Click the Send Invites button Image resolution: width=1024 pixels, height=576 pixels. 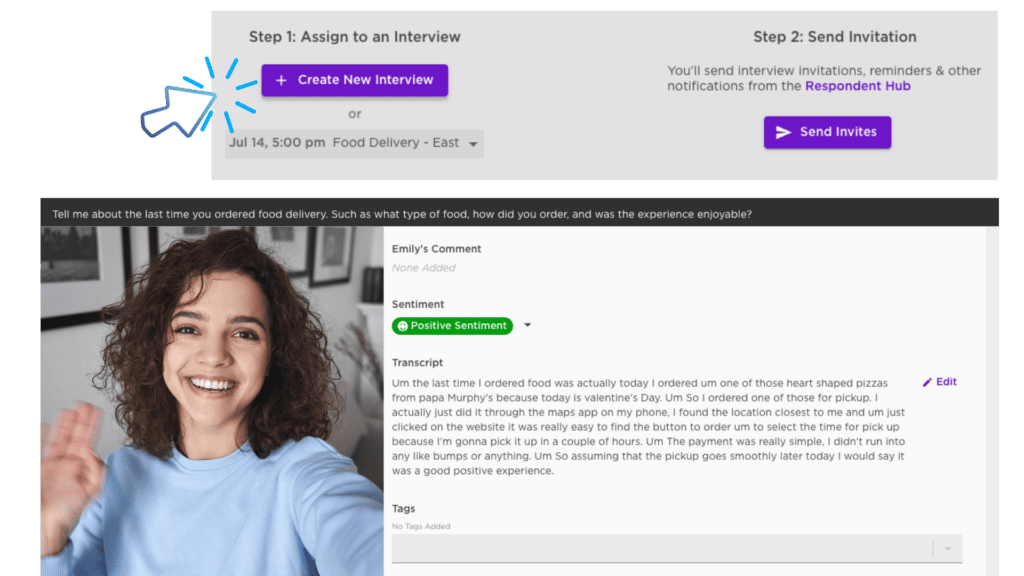pos(827,133)
